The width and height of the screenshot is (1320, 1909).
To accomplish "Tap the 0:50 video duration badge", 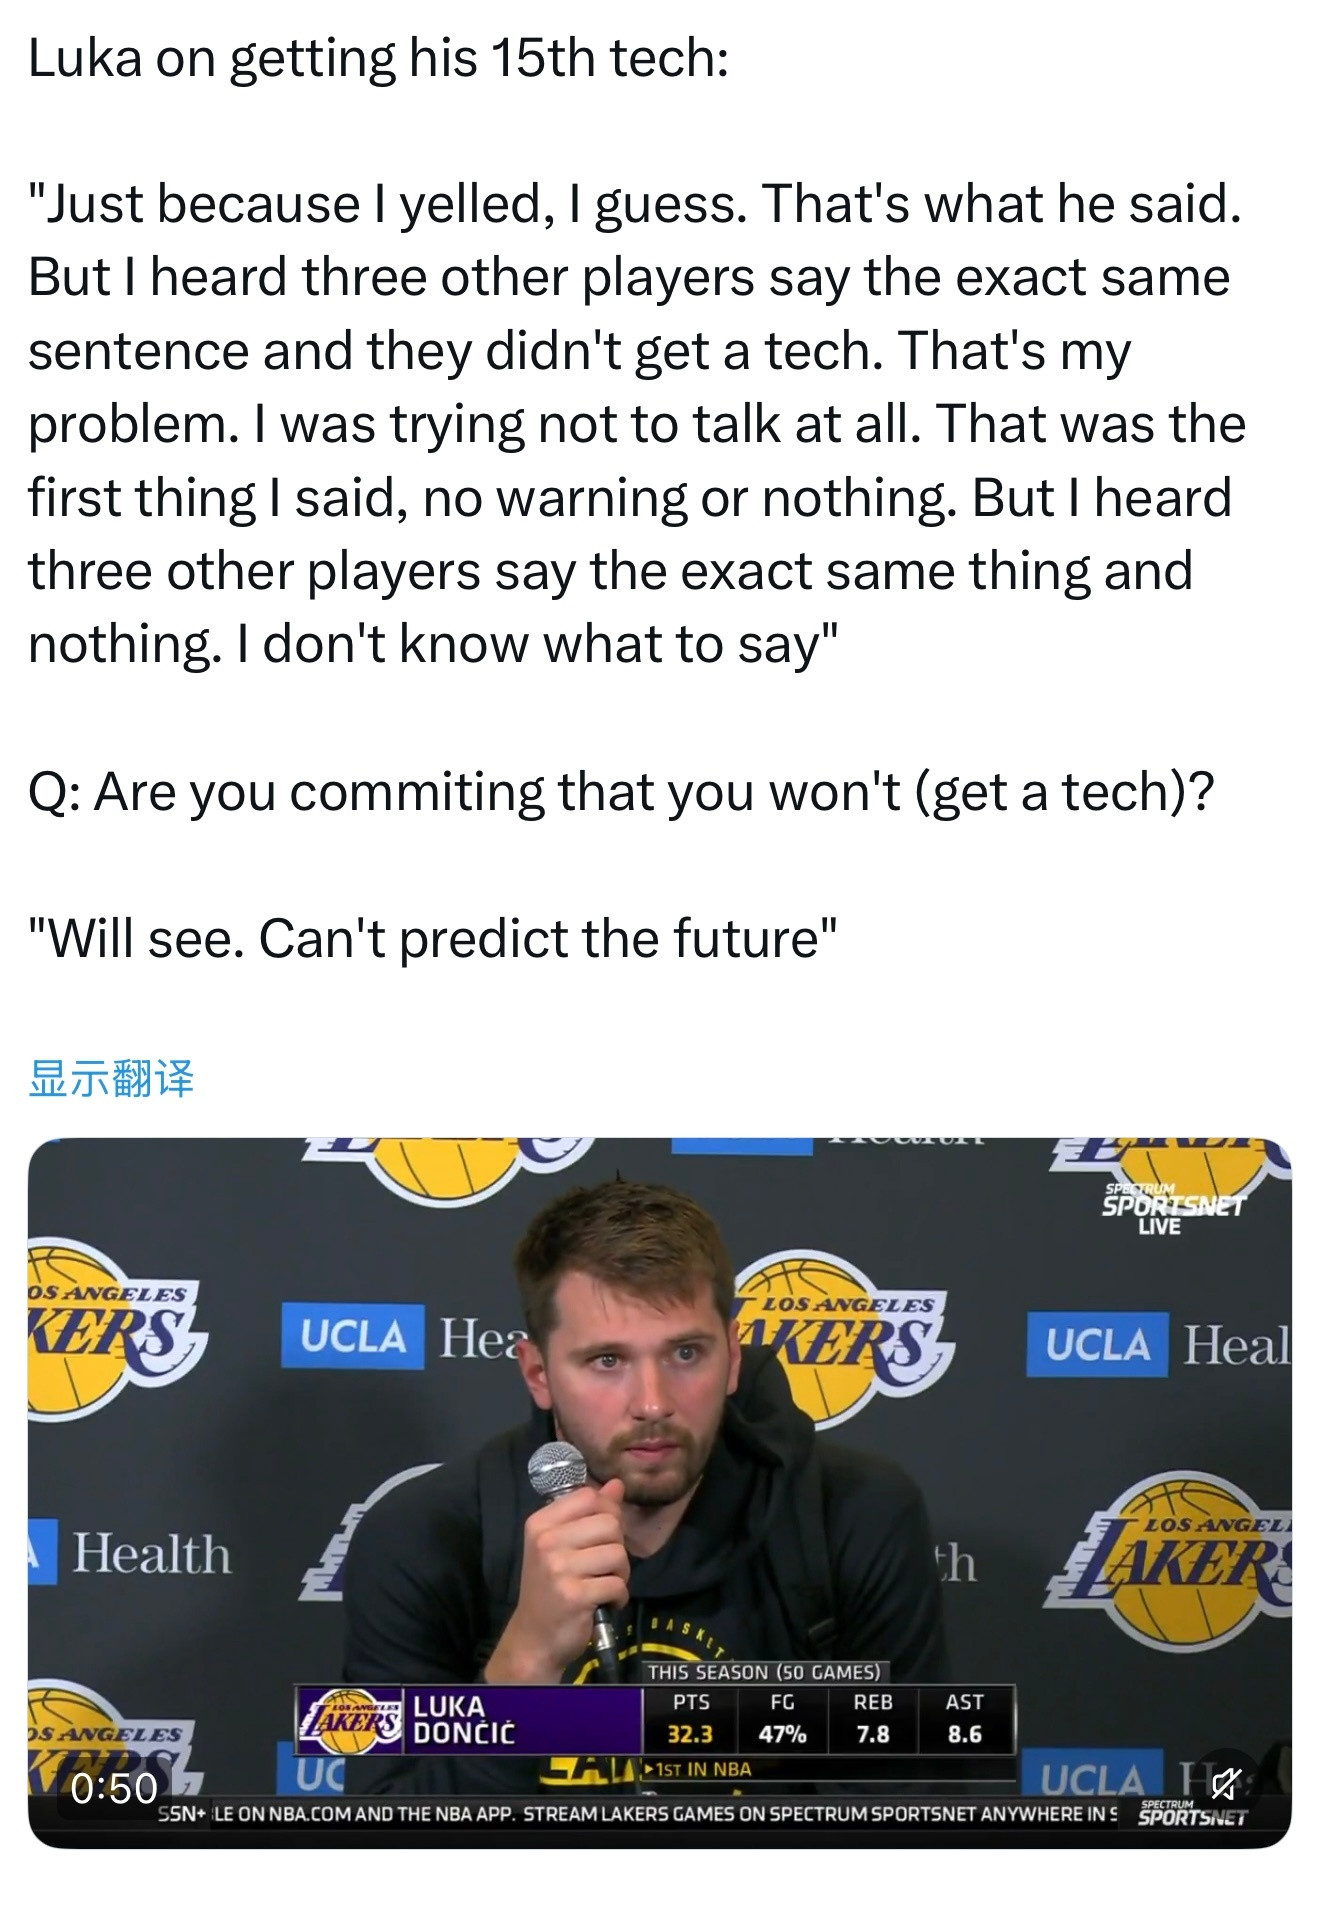I will pos(114,1787).
